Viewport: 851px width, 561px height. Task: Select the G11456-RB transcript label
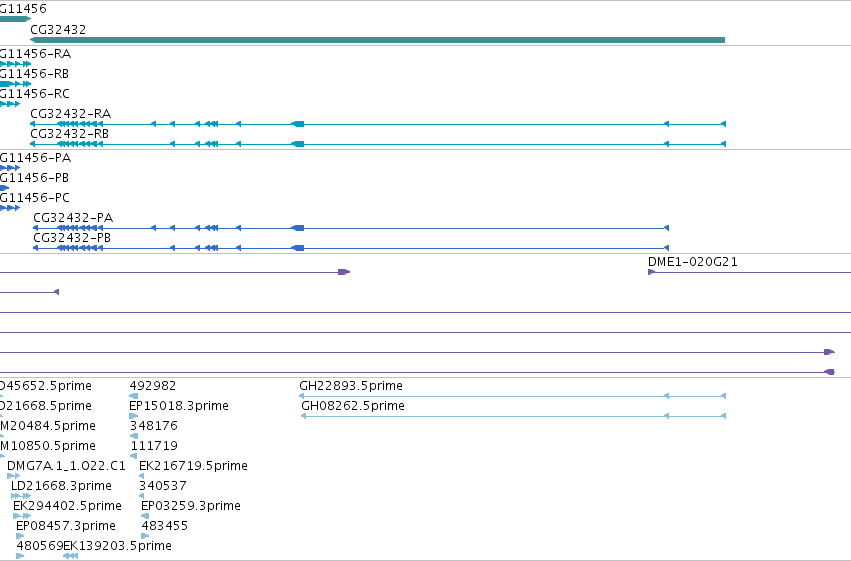pos(34,74)
